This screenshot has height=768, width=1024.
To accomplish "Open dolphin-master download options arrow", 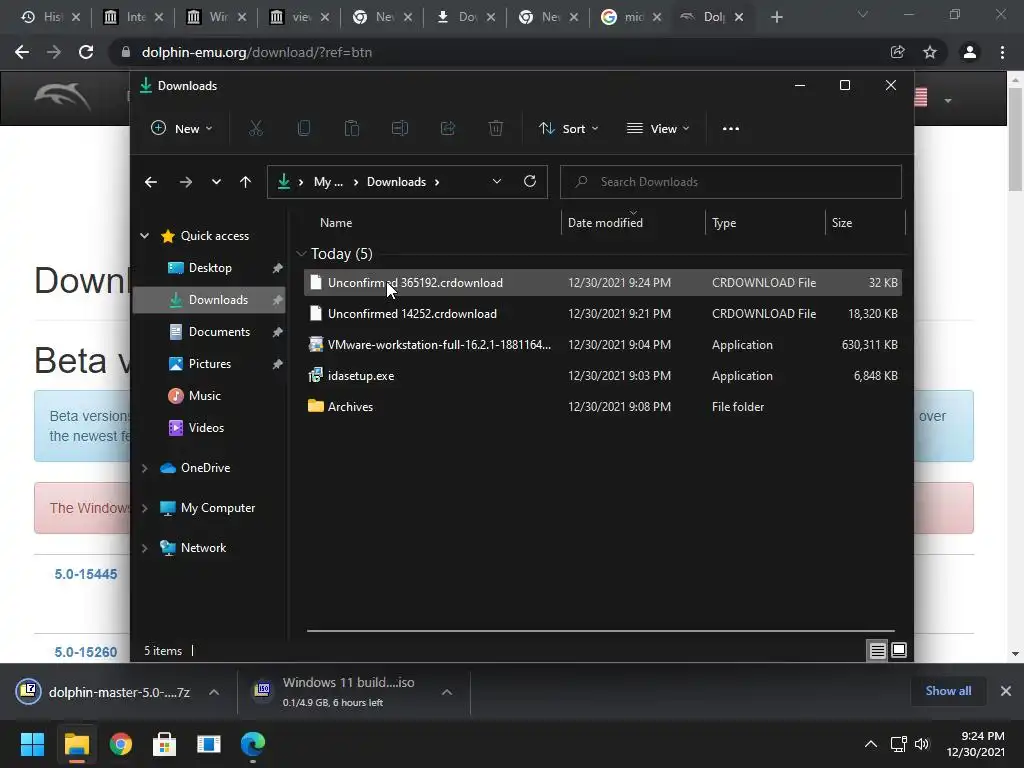I will click(214, 692).
